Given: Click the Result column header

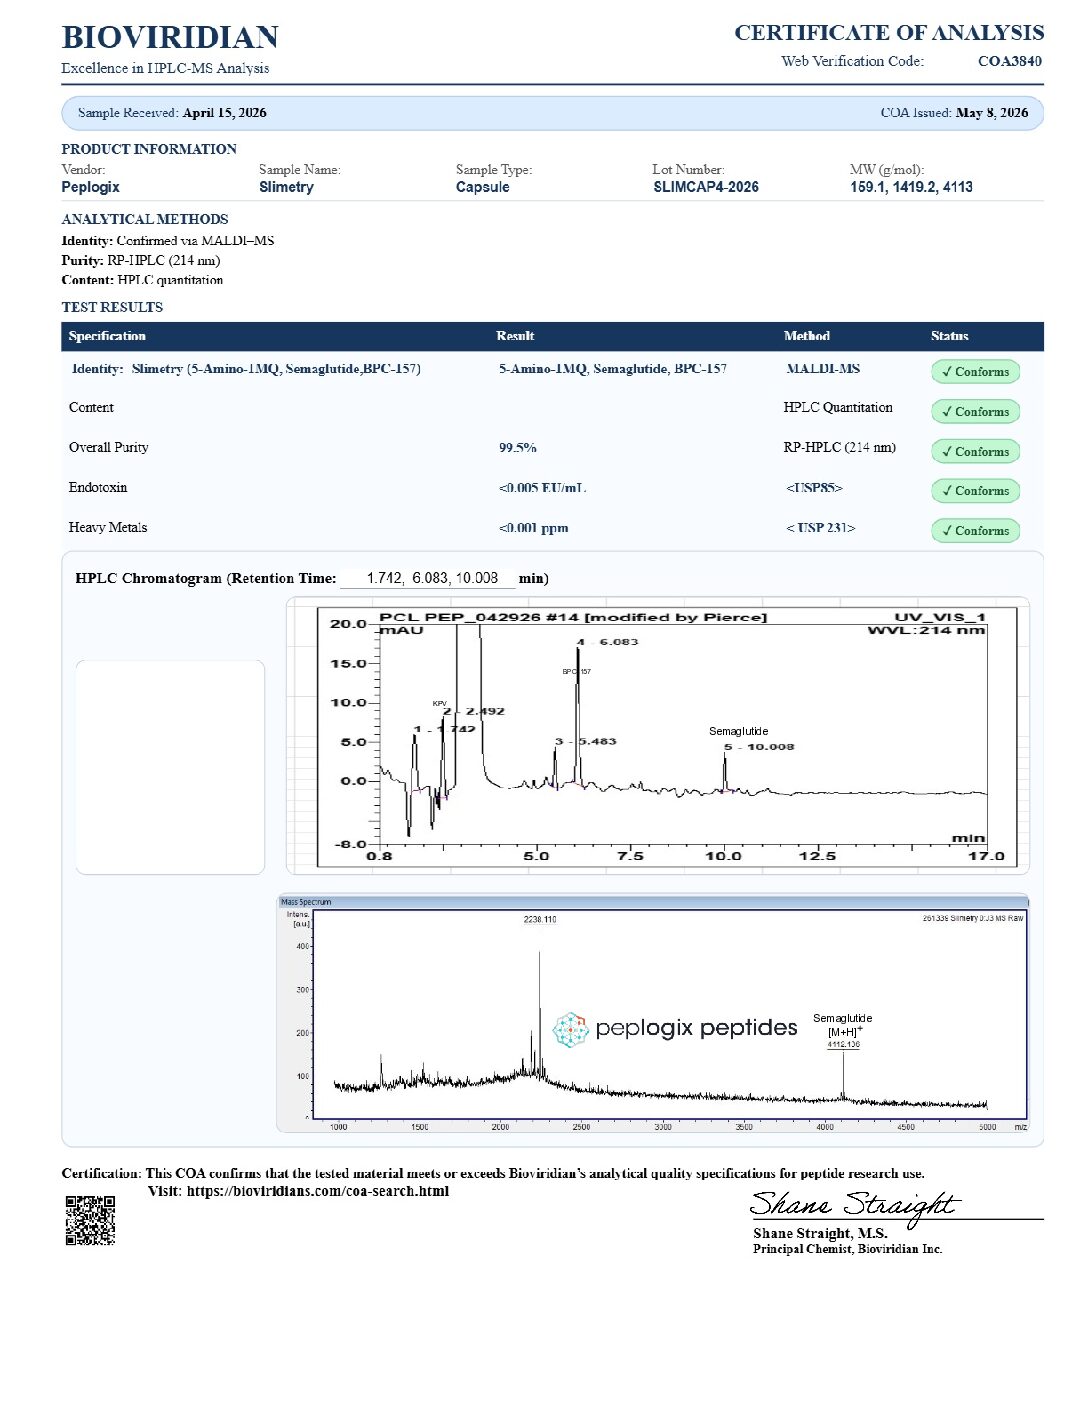Looking at the screenshot, I should pyautogui.click(x=515, y=336).
